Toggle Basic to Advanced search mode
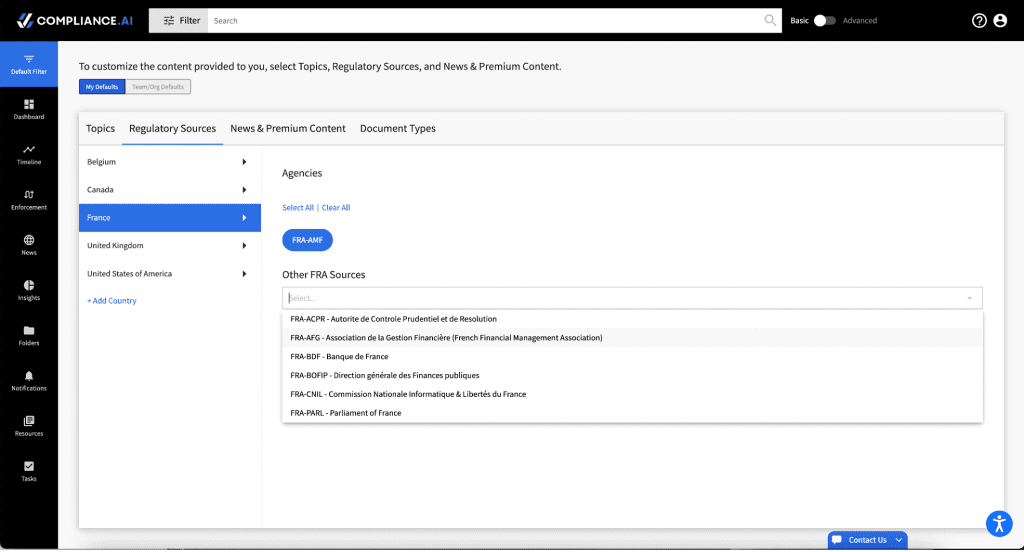Screen dimensions: 1024x552 coord(824,21)
